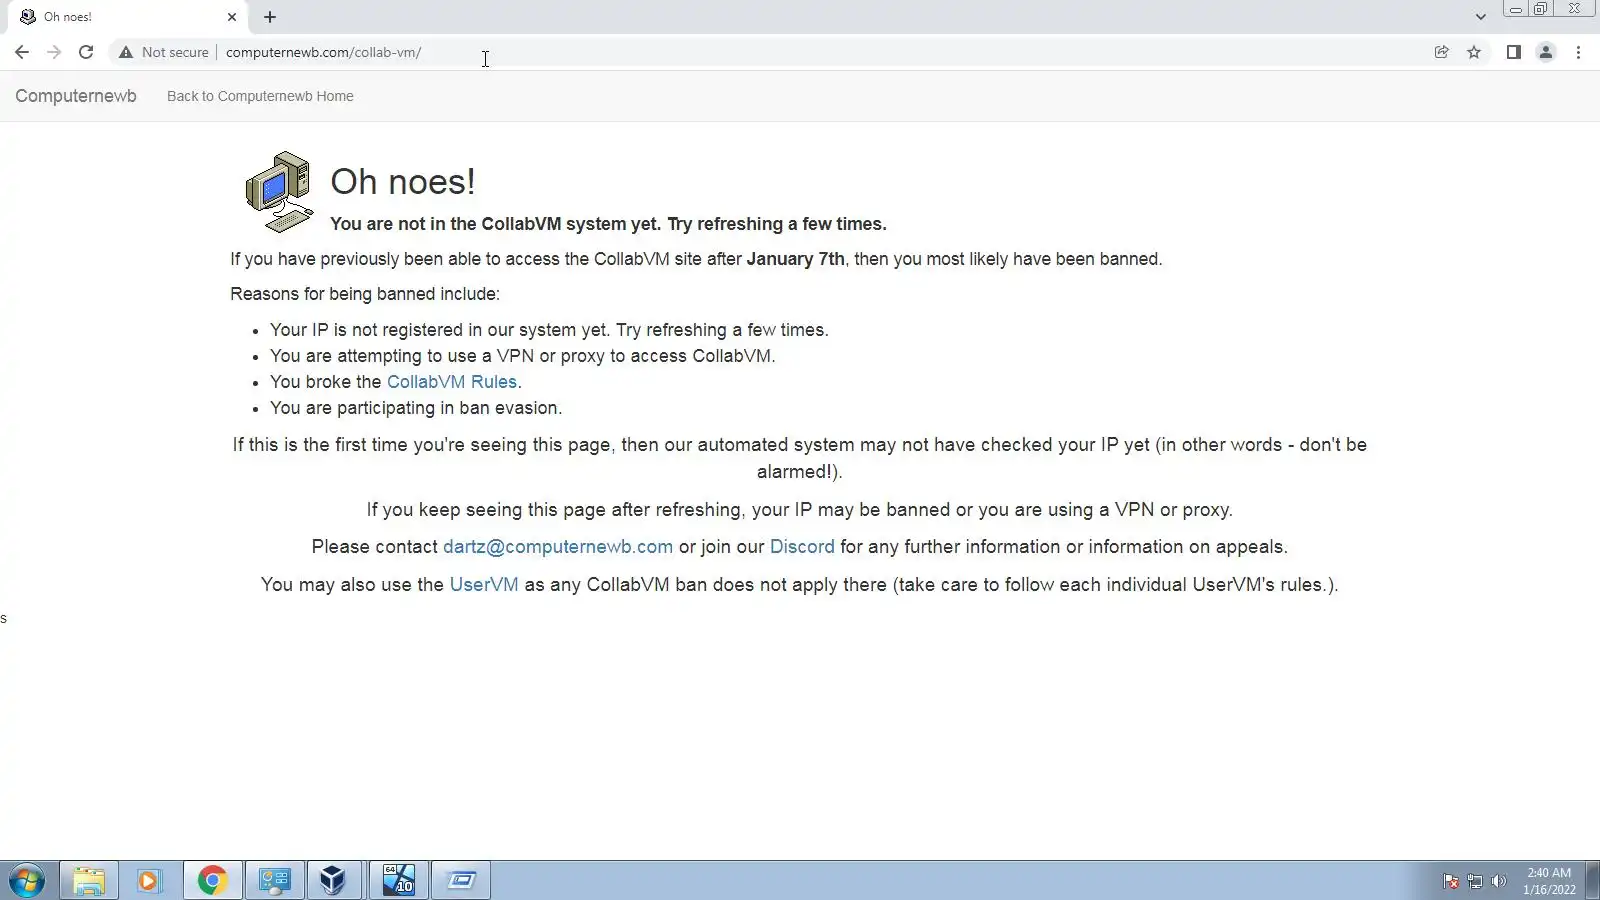
Task: Switch to Google Chrome in the taskbar
Action: click(212, 881)
